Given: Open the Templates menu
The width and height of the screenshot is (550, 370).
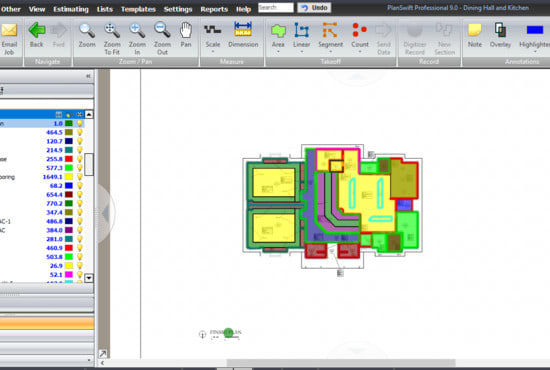Looking at the screenshot, I should (x=138, y=9).
